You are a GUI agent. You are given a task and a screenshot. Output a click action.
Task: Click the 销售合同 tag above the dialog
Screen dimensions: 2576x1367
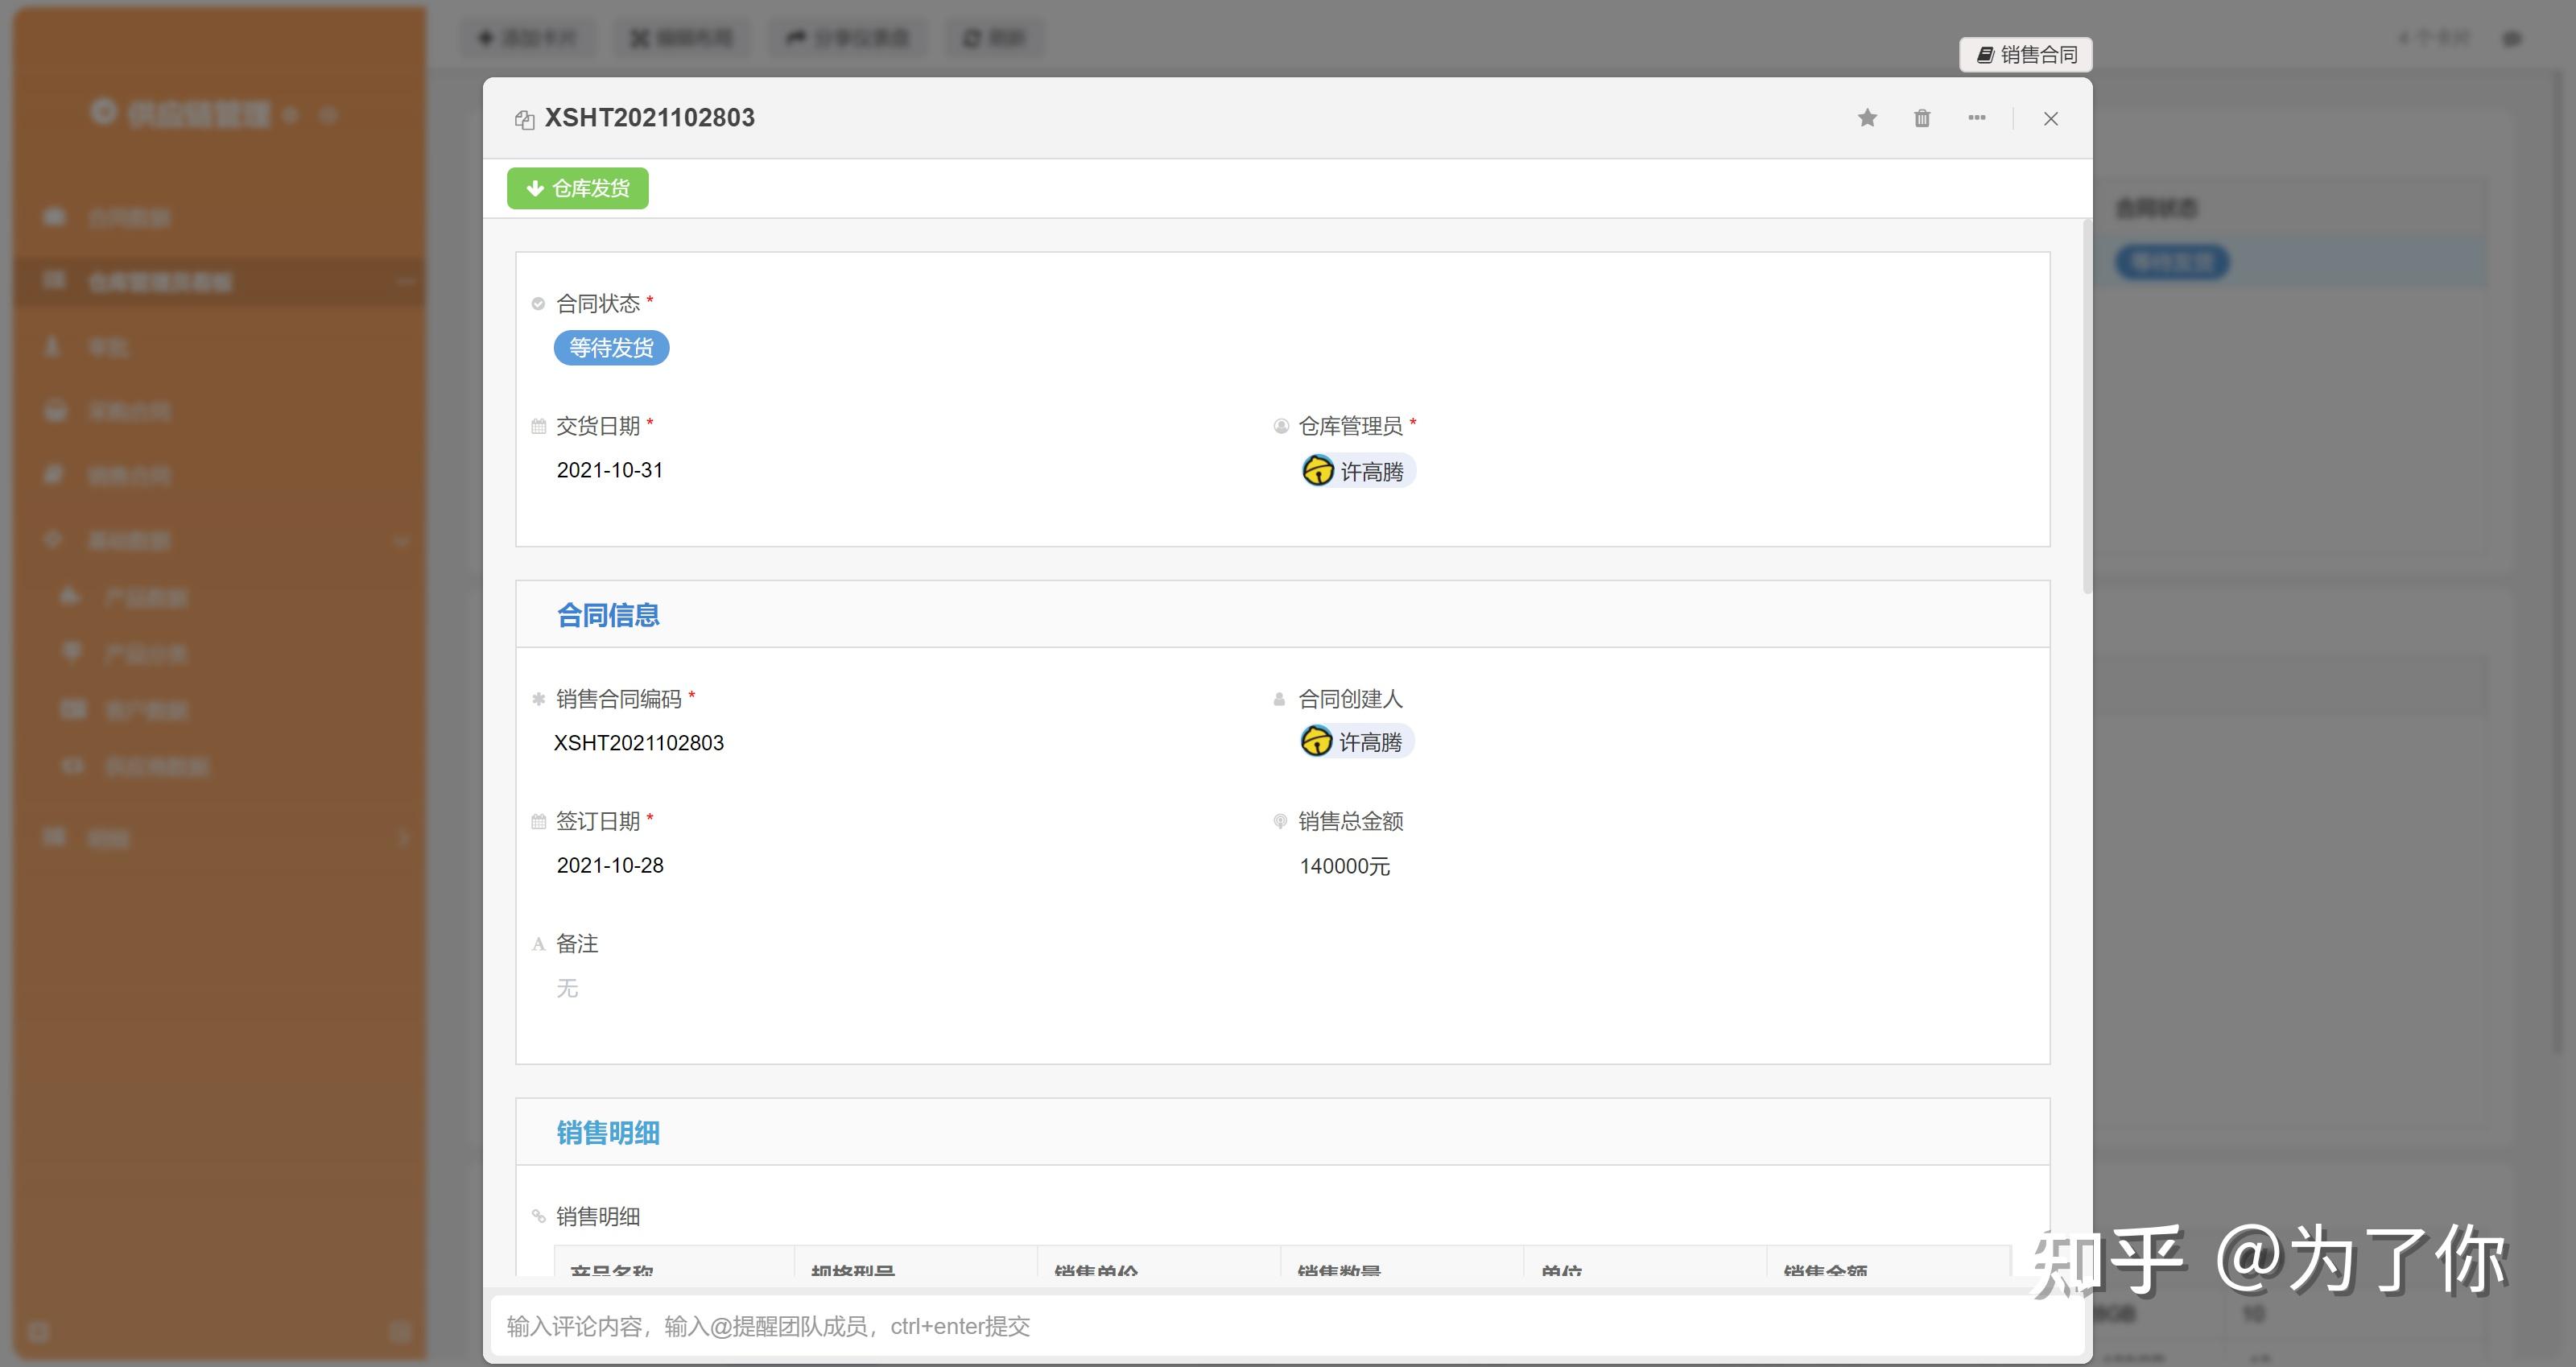tap(2026, 54)
